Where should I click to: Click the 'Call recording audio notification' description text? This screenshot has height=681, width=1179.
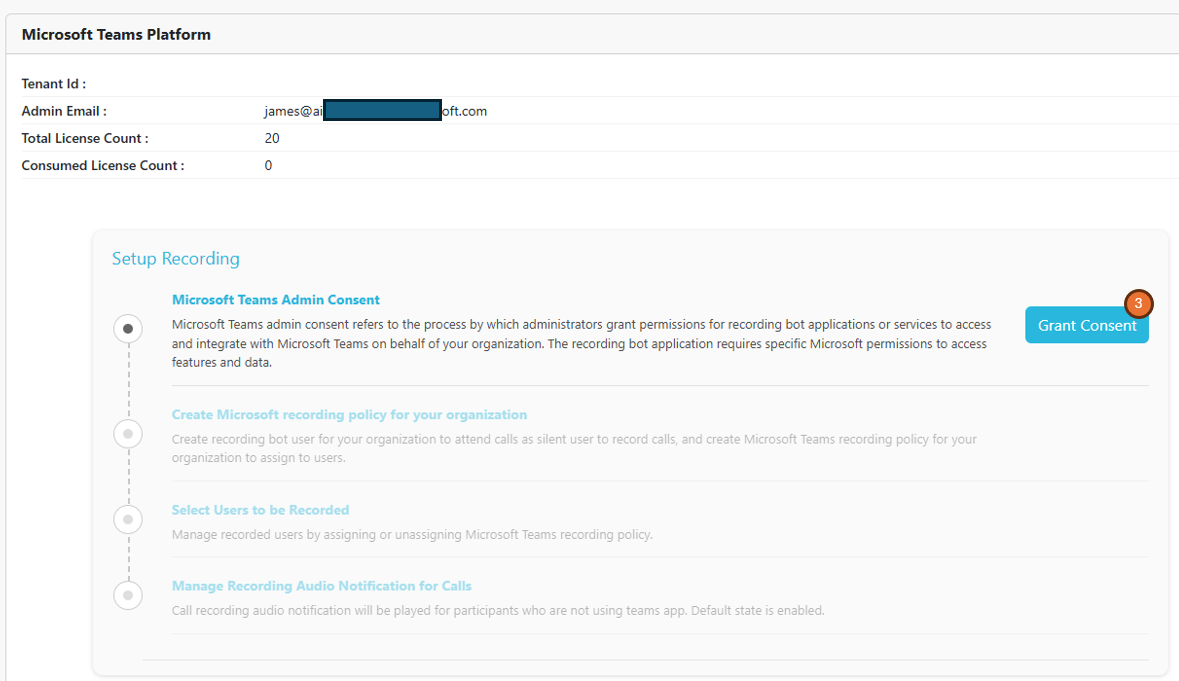pyautogui.click(x=498, y=611)
